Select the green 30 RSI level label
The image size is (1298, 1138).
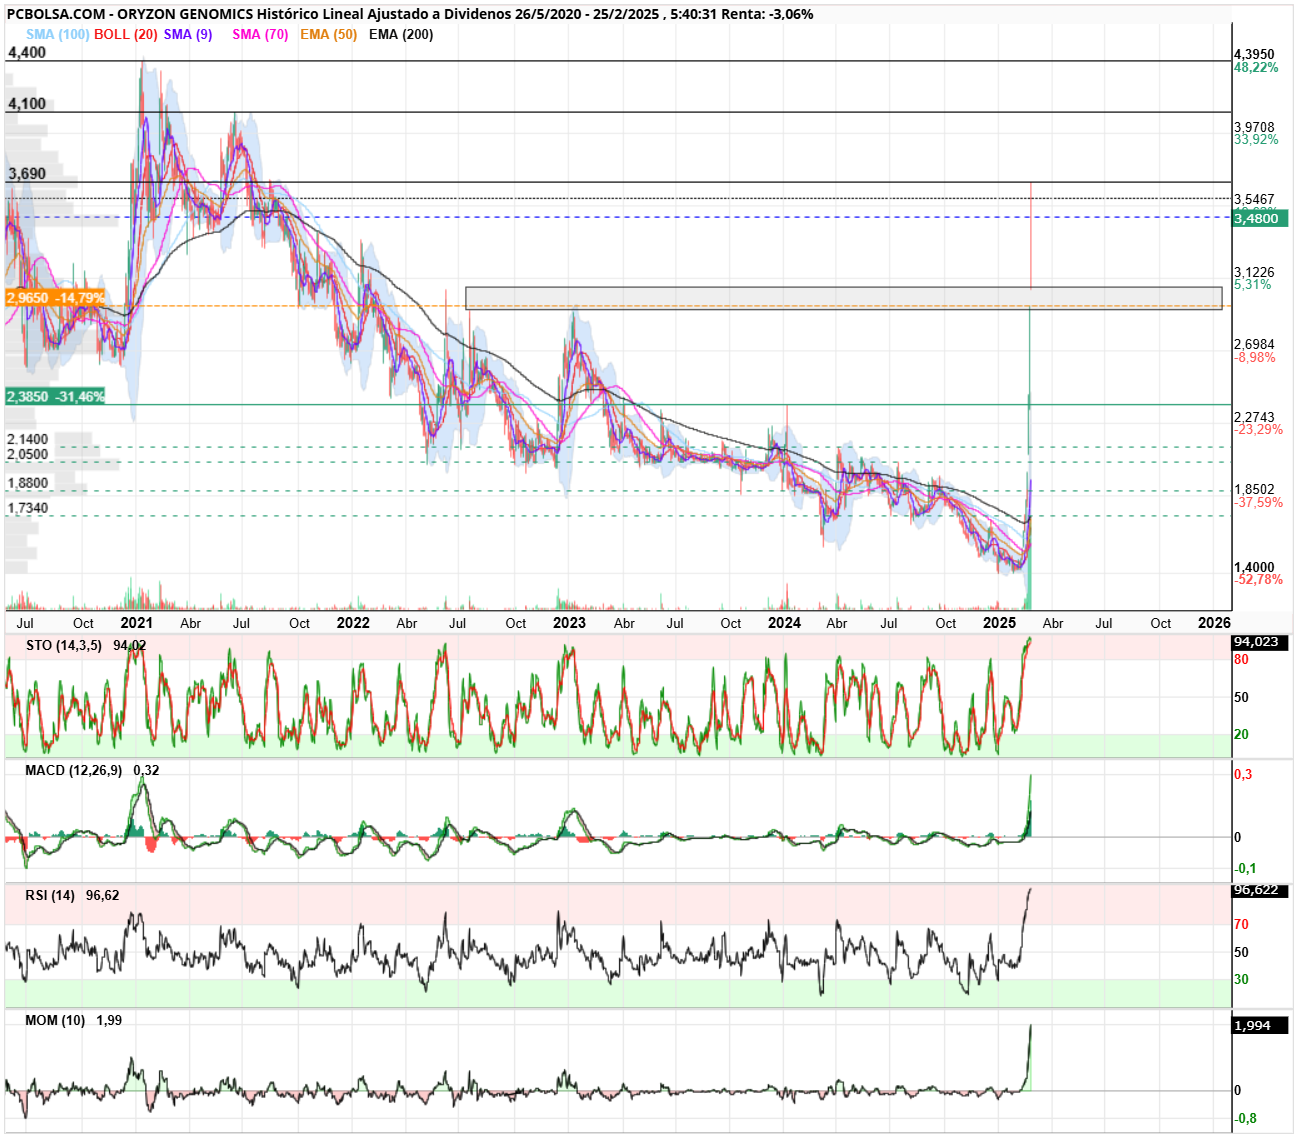pos(1241,979)
